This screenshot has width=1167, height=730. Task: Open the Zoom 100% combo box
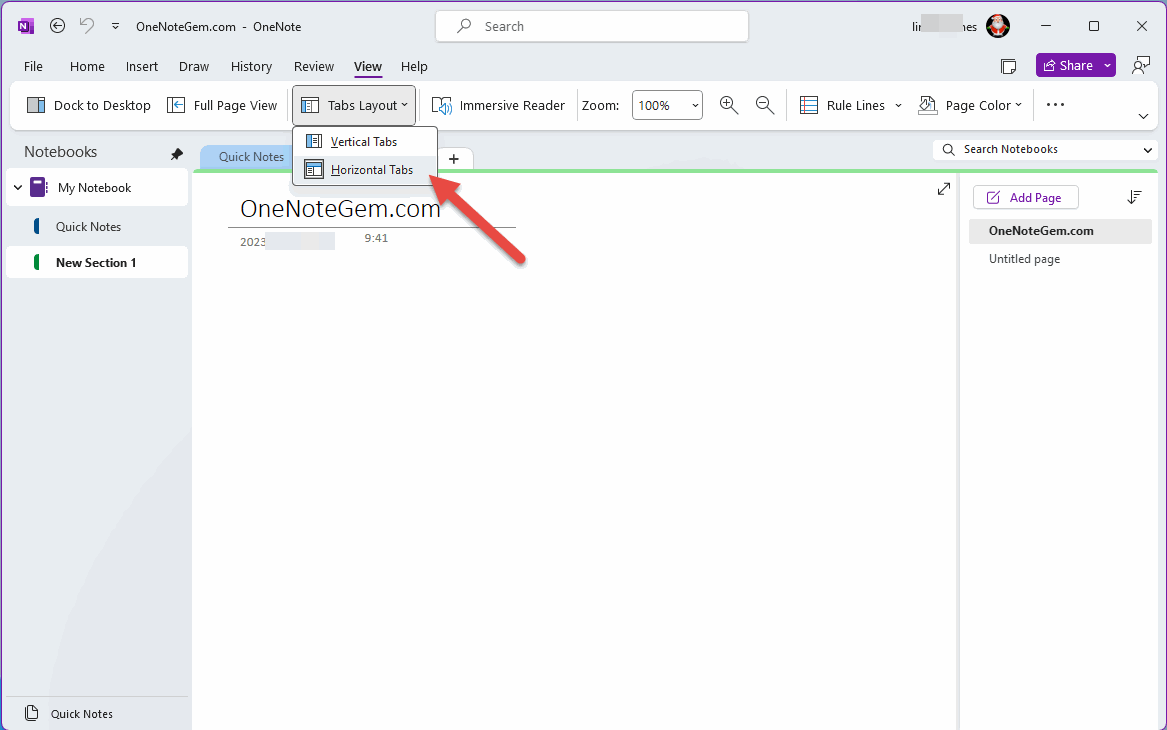point(667,105)
